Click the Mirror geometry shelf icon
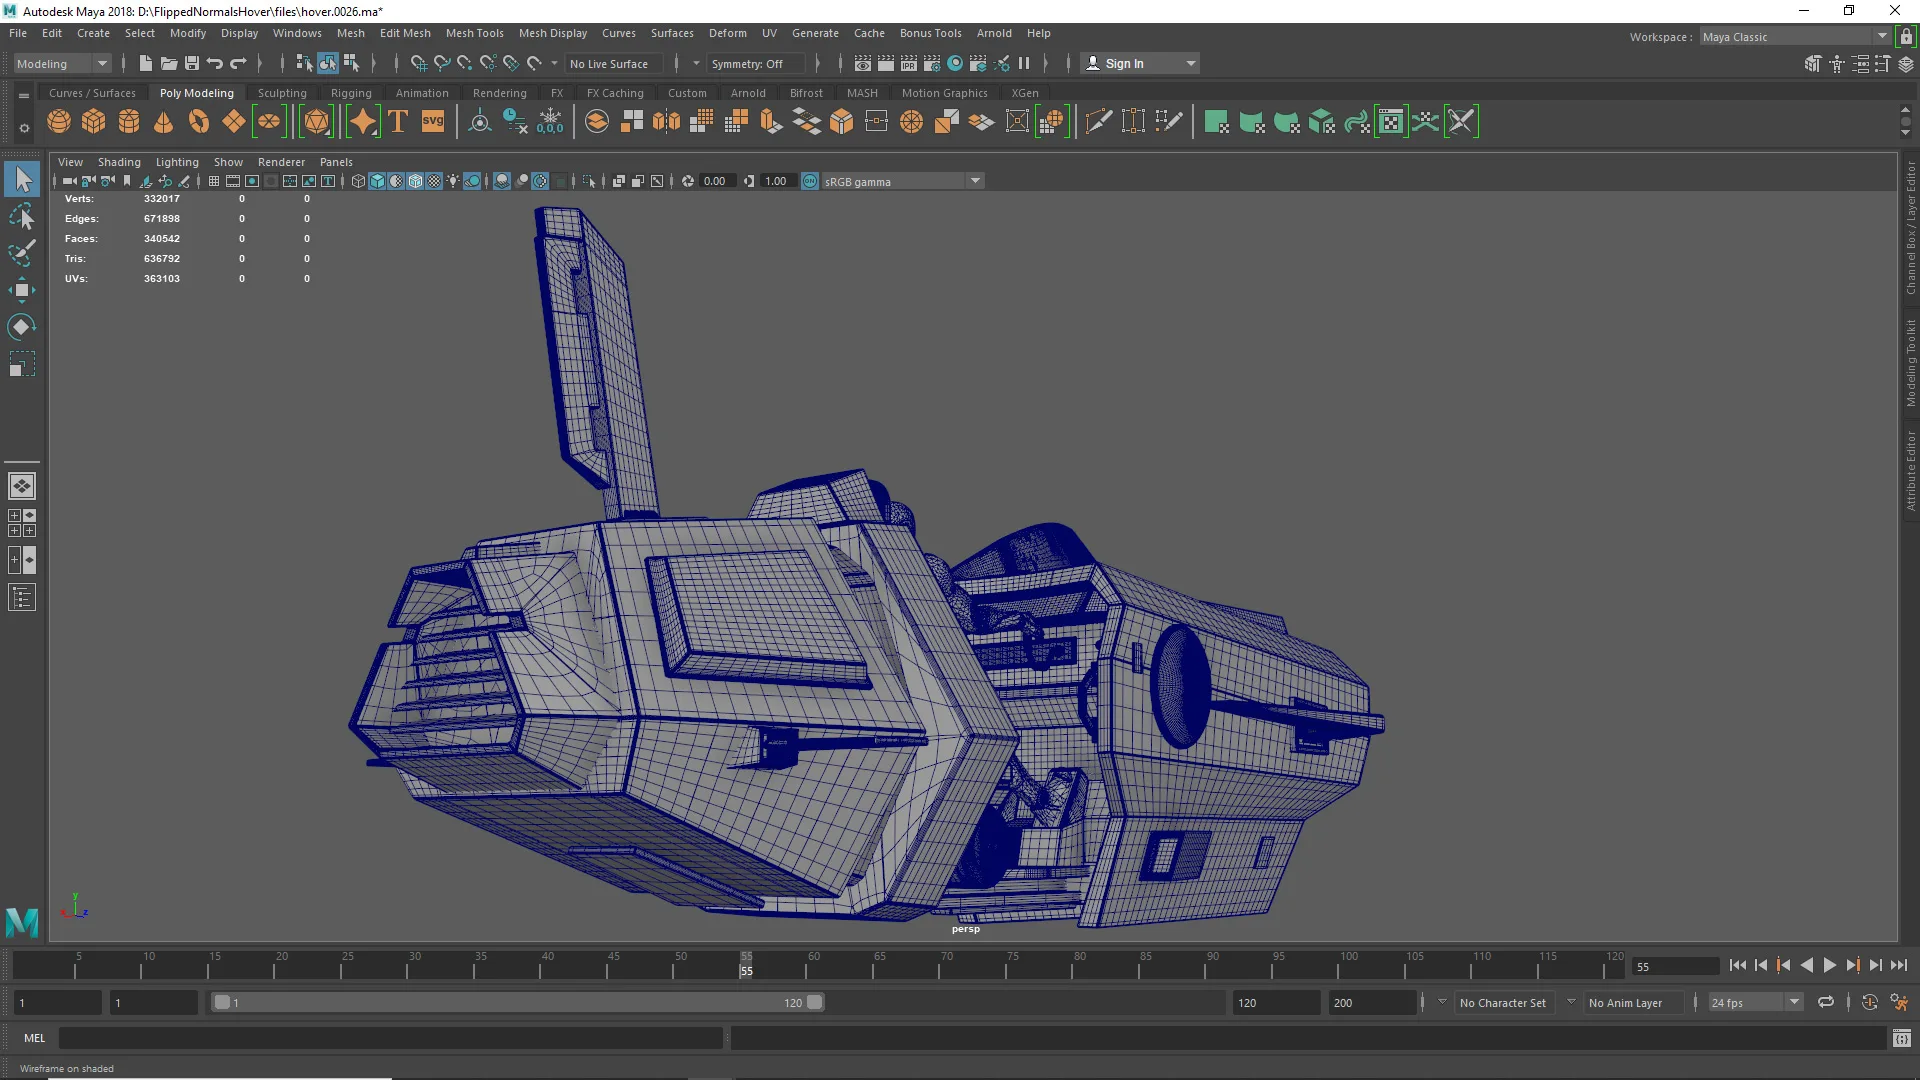The image size is (1920, 1080). [x=666, y=122]
